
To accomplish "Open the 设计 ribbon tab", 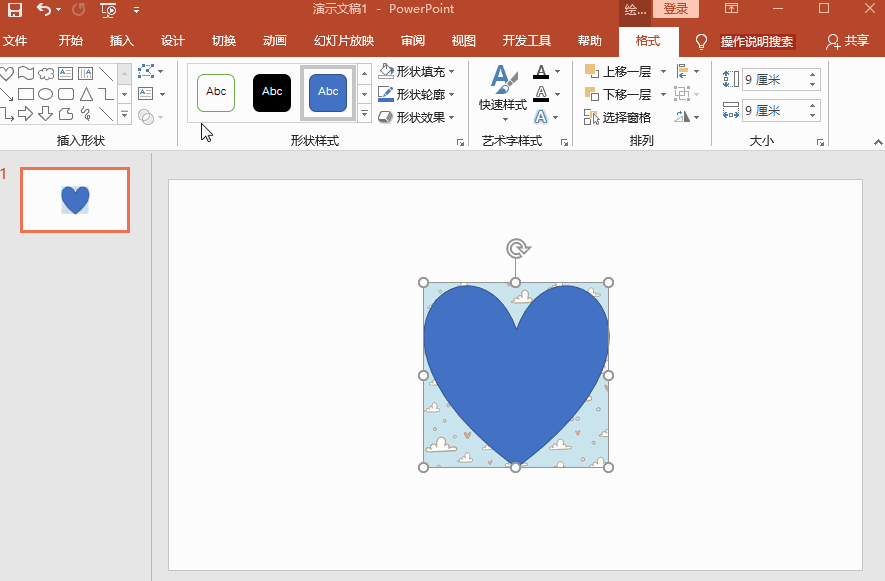I will [x=171, y=41].
